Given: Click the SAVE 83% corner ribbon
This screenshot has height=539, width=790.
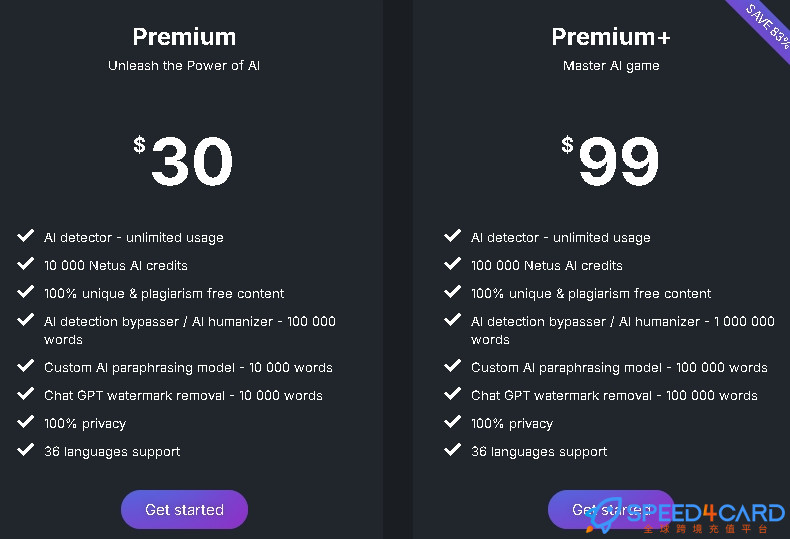Looking at the screenshot, I should [x=763, y=25].
